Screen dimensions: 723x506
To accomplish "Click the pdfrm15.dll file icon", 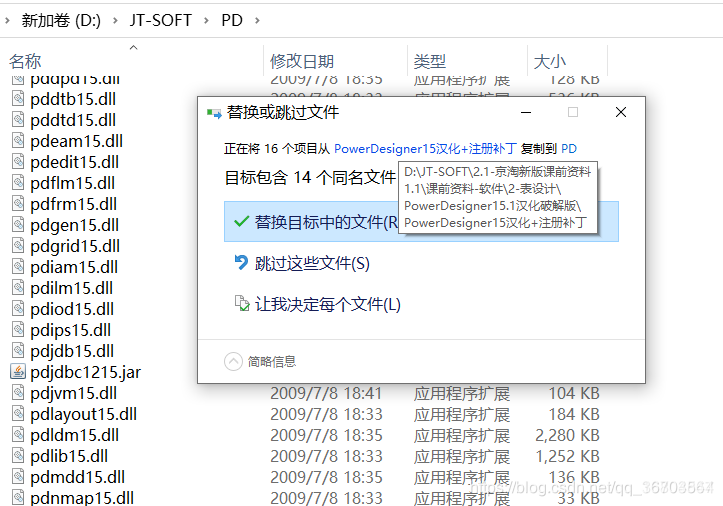I will pyautogui.click(x=18, y=204).
